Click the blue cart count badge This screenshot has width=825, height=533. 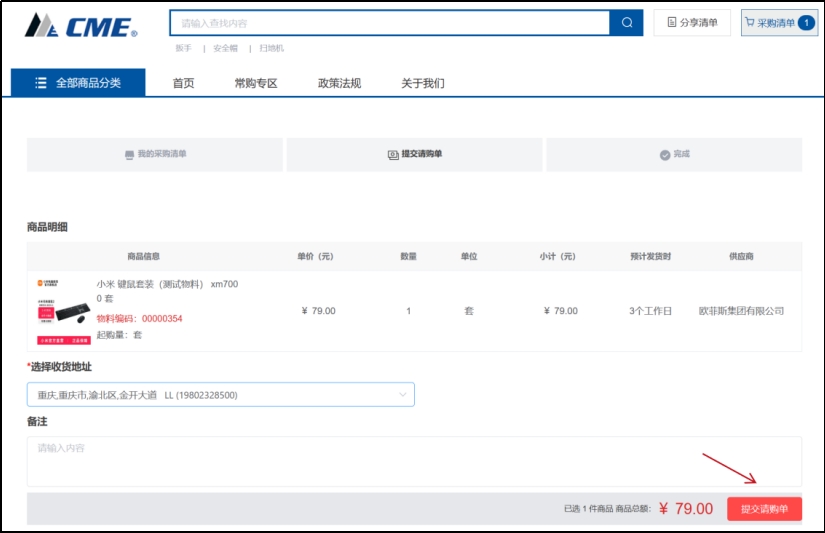[806, 23]
